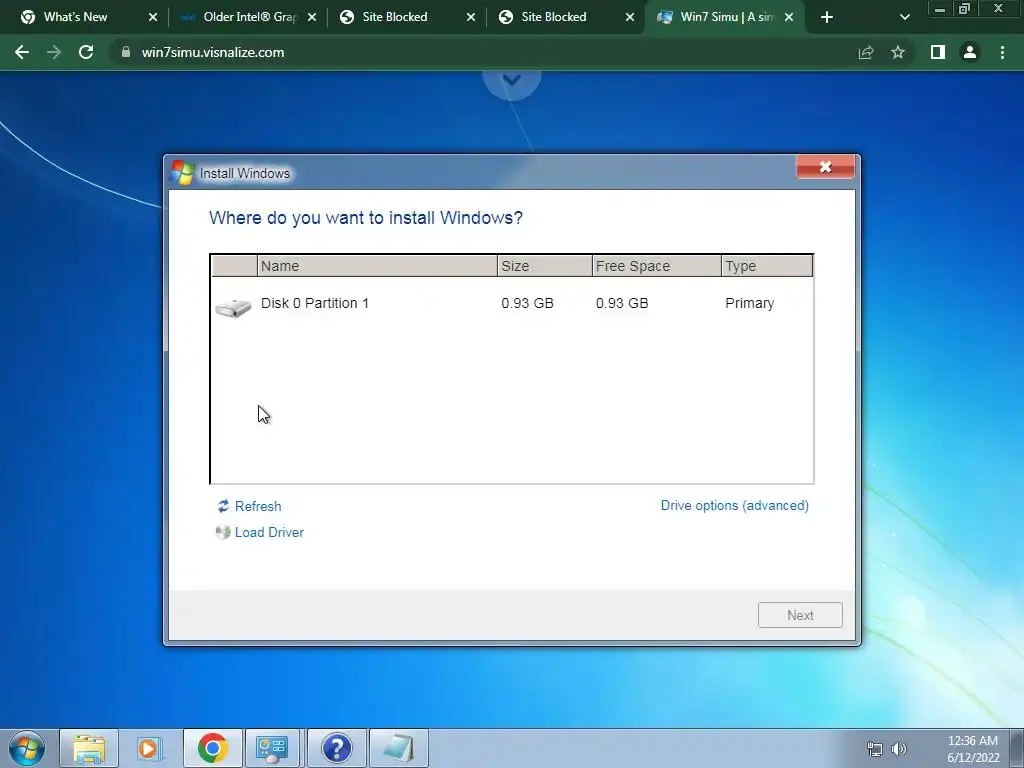The width and height of the screenshot is (1024, 768).
Task: Open Drive options (advanced)
Action: [x=735, y=505]
